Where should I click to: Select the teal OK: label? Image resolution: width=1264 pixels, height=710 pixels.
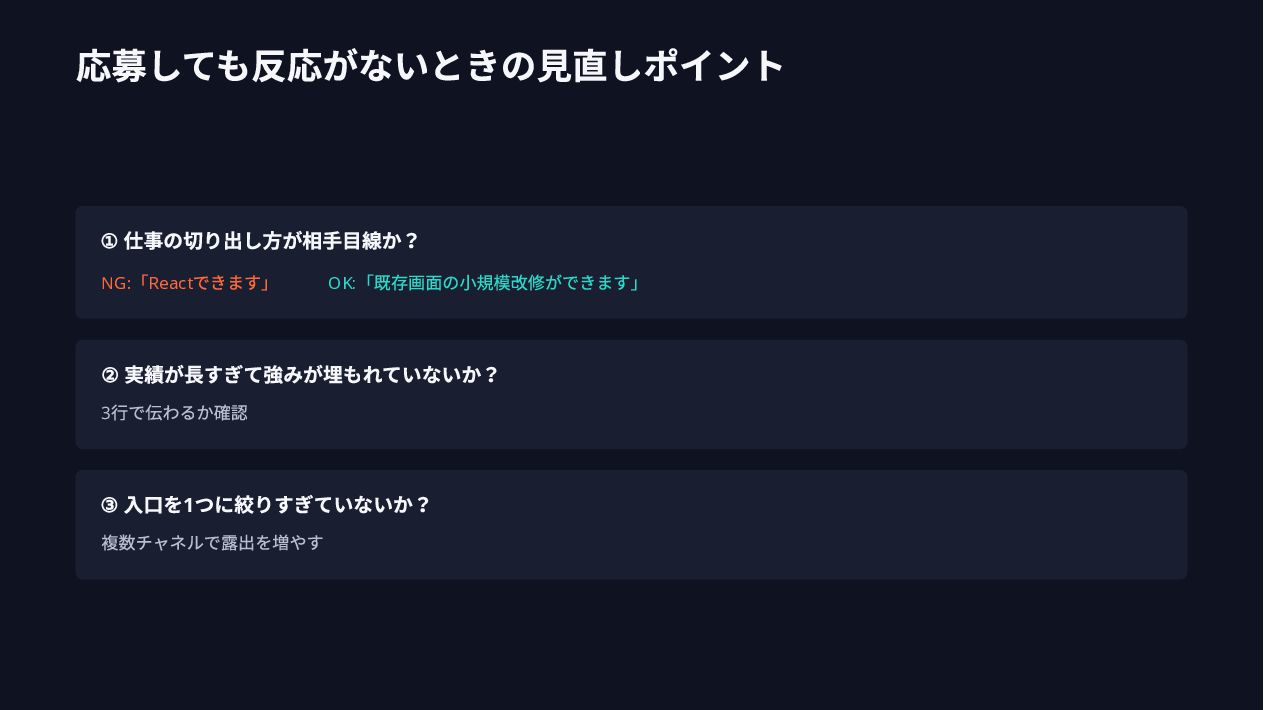[342, 283]
